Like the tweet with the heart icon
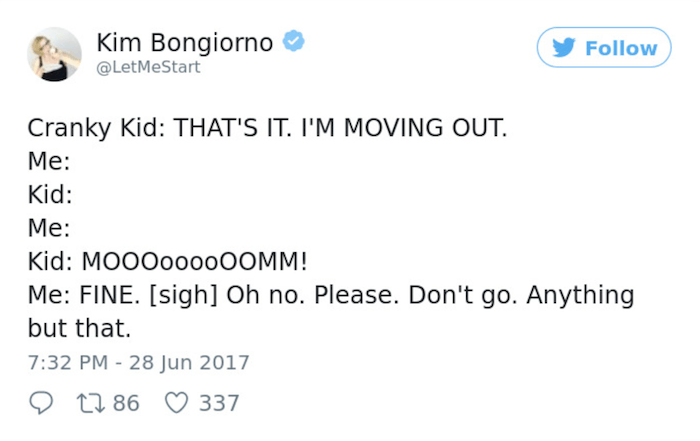Screen dimensions: 700x441 tap(175, 403)
